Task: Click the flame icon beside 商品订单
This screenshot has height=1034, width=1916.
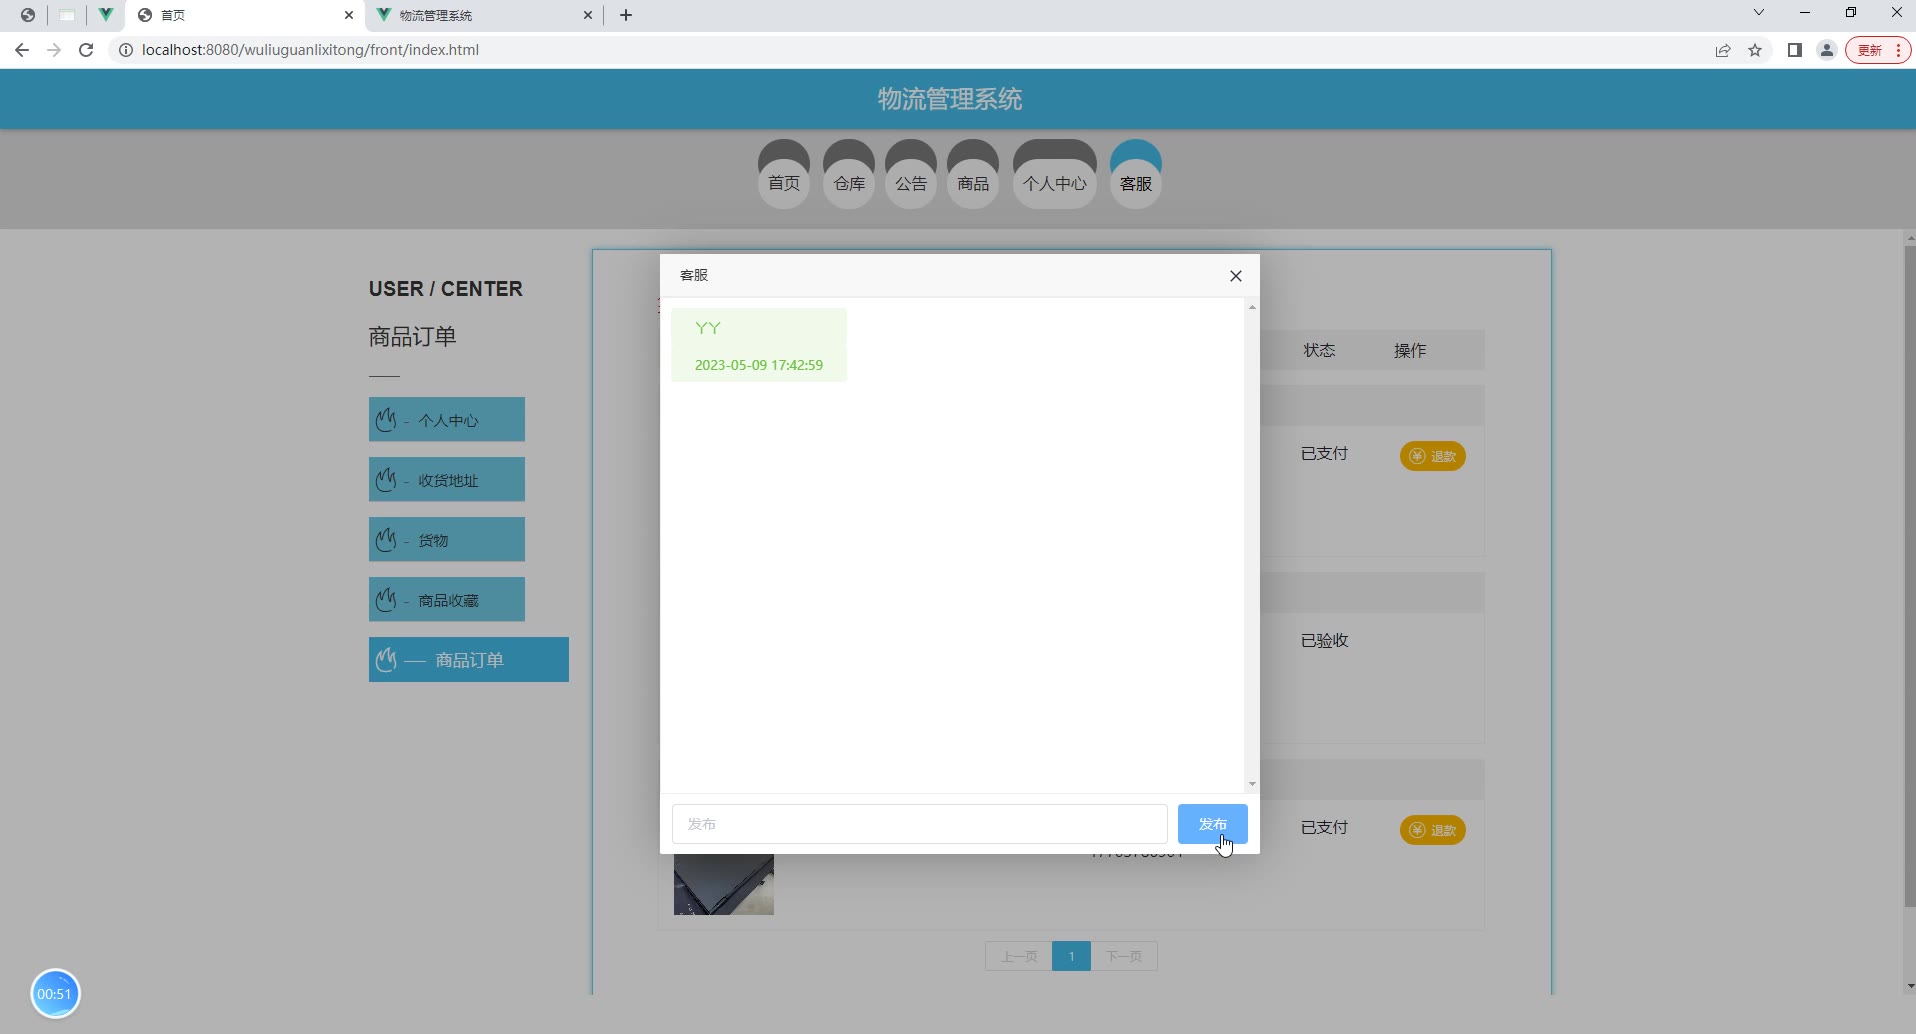Action: [x=386, y=660]
